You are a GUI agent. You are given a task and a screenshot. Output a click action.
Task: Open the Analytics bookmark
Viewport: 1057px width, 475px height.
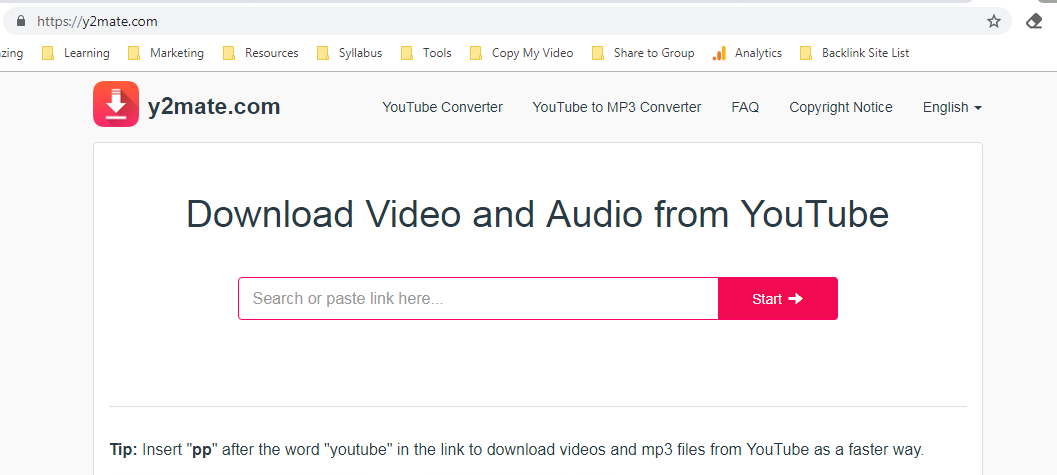pos(747,53)
